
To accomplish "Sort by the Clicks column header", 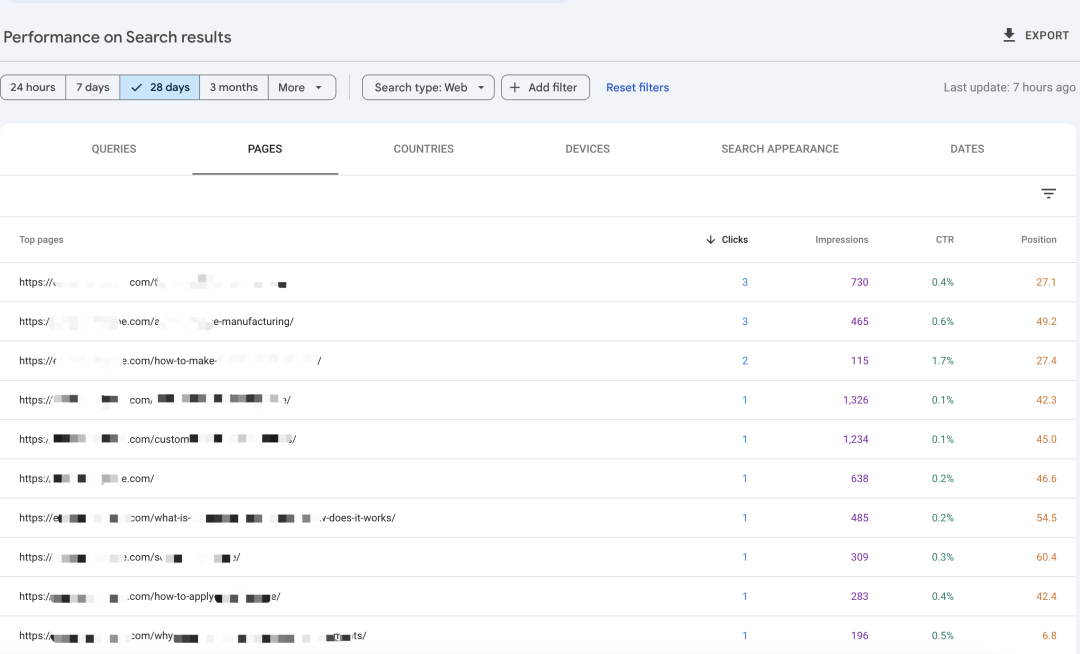I will pos(735,240).
